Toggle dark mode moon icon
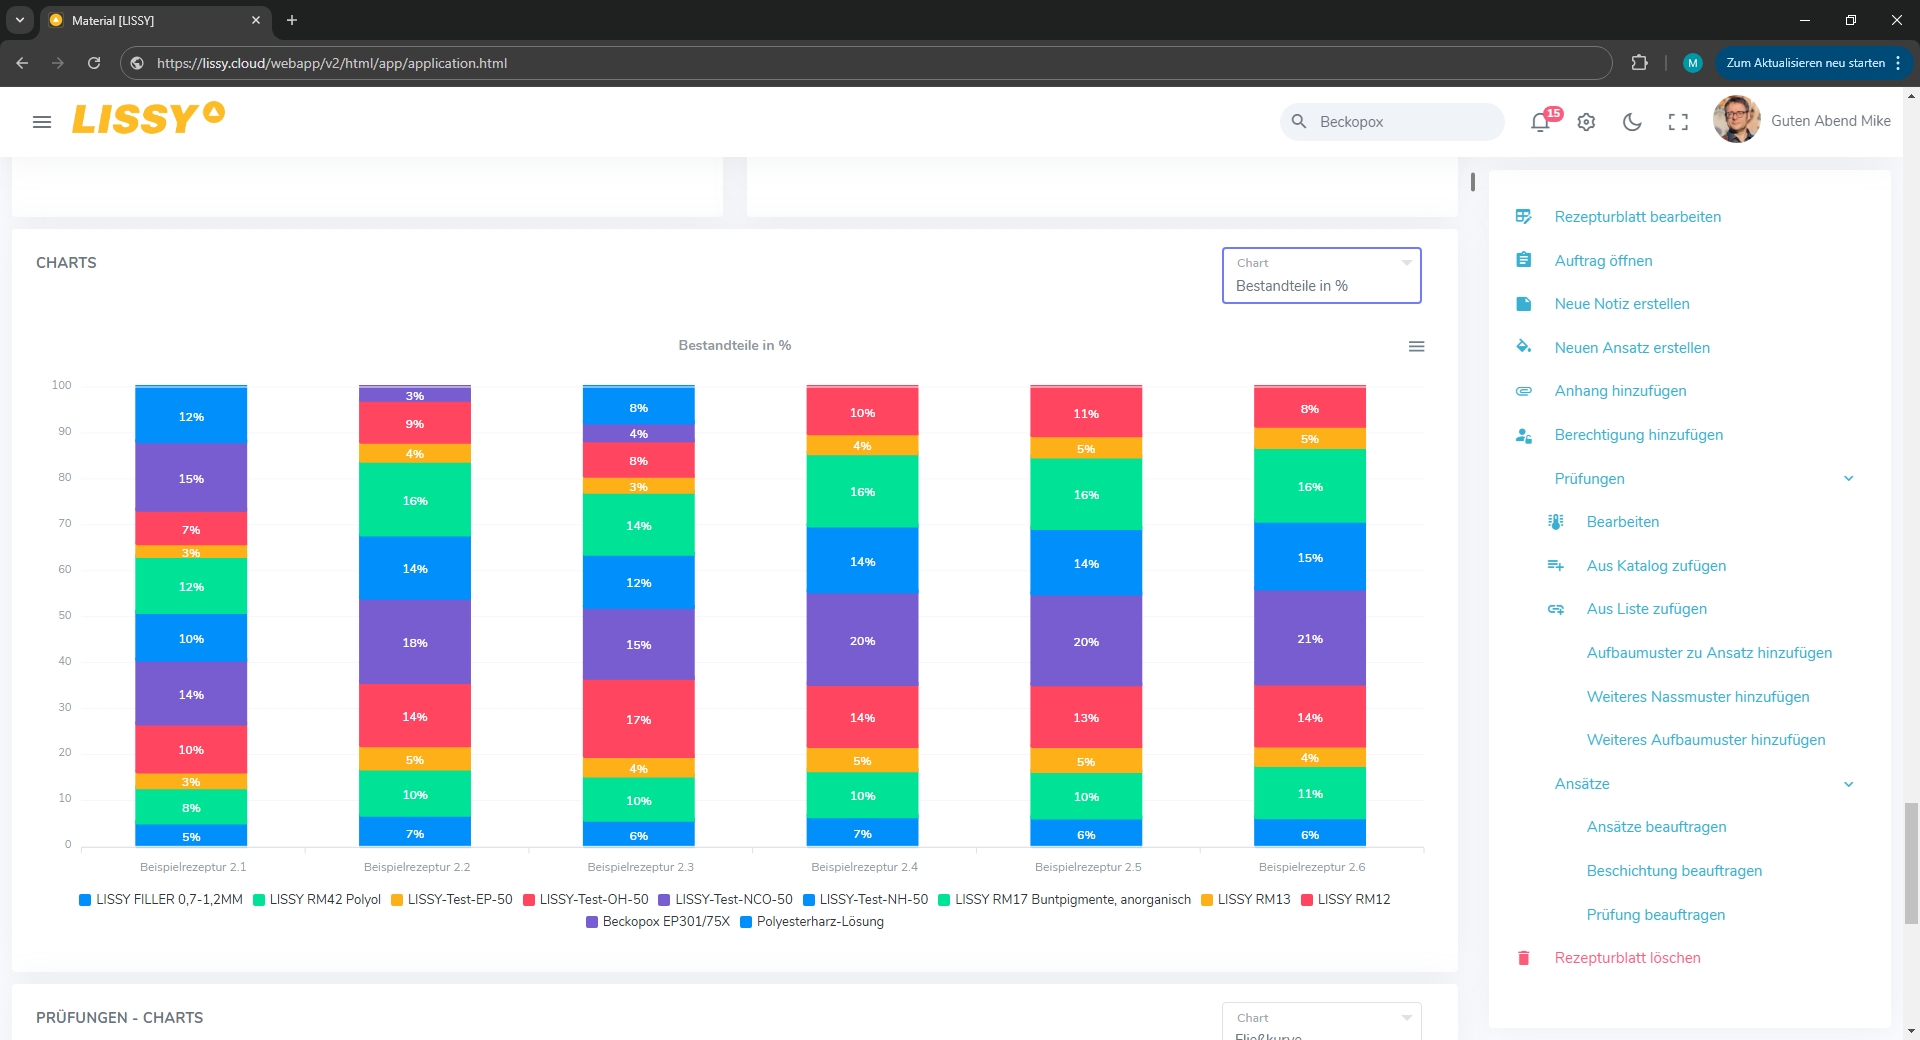Screen dimensions: 1920x1040 pos(1632,122)
